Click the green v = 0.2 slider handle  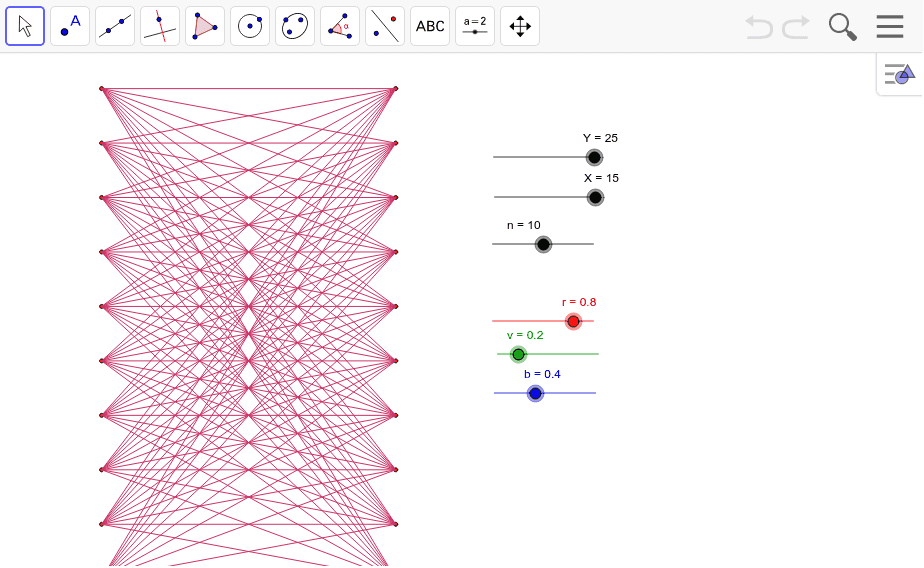pyautogui.click(x=518, y=354)
